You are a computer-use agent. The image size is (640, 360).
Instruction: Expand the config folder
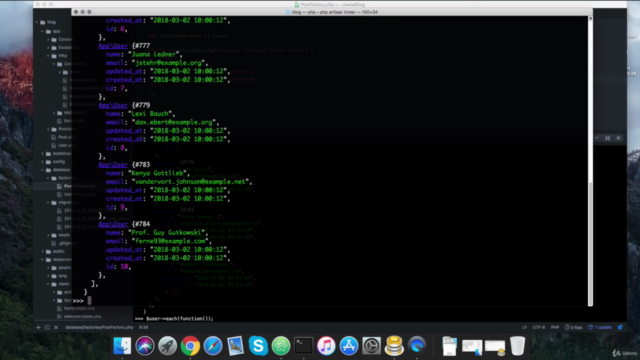pos(42,162)
